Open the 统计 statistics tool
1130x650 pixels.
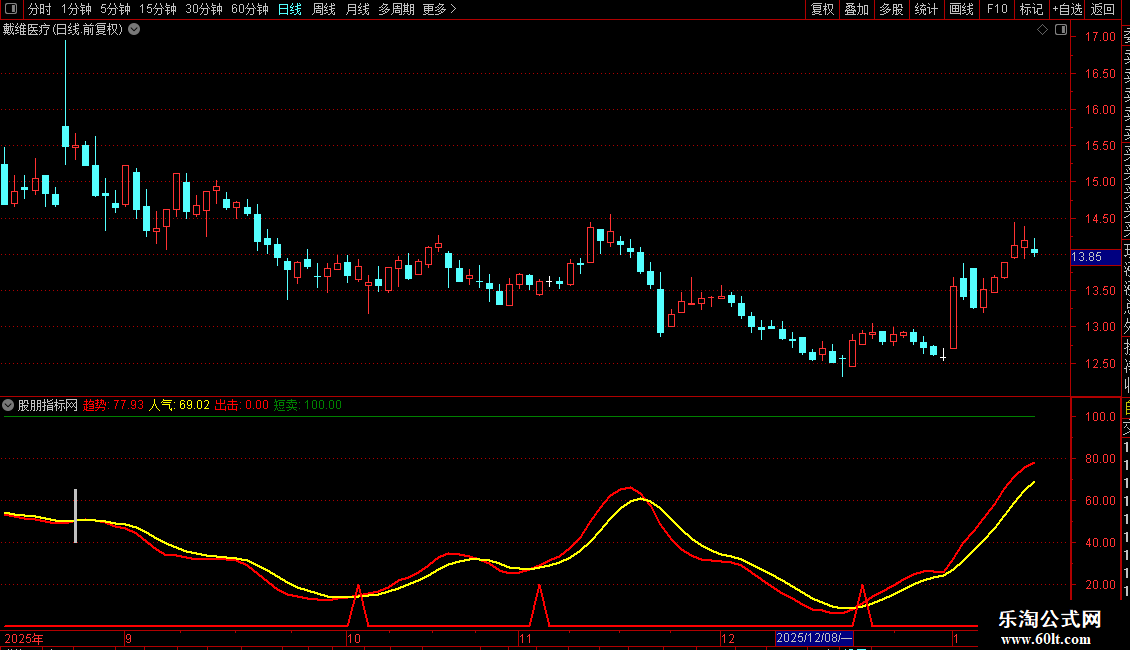pyautogui.click(x=926, y=9)
